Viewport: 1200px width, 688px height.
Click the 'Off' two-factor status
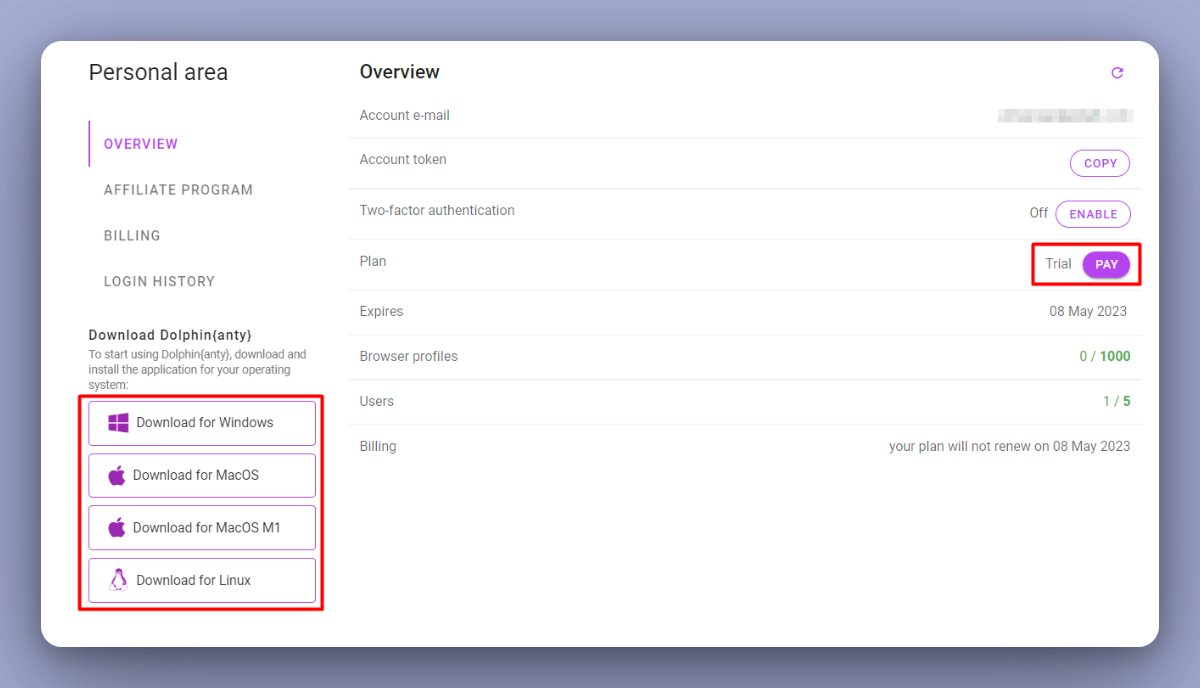click(1039, 213)
